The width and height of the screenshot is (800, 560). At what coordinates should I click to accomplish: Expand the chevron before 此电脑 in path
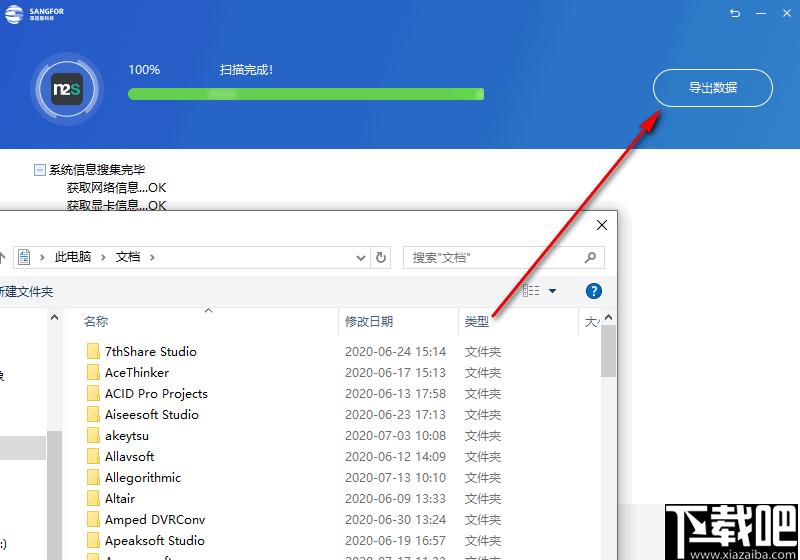pos(42,257)
